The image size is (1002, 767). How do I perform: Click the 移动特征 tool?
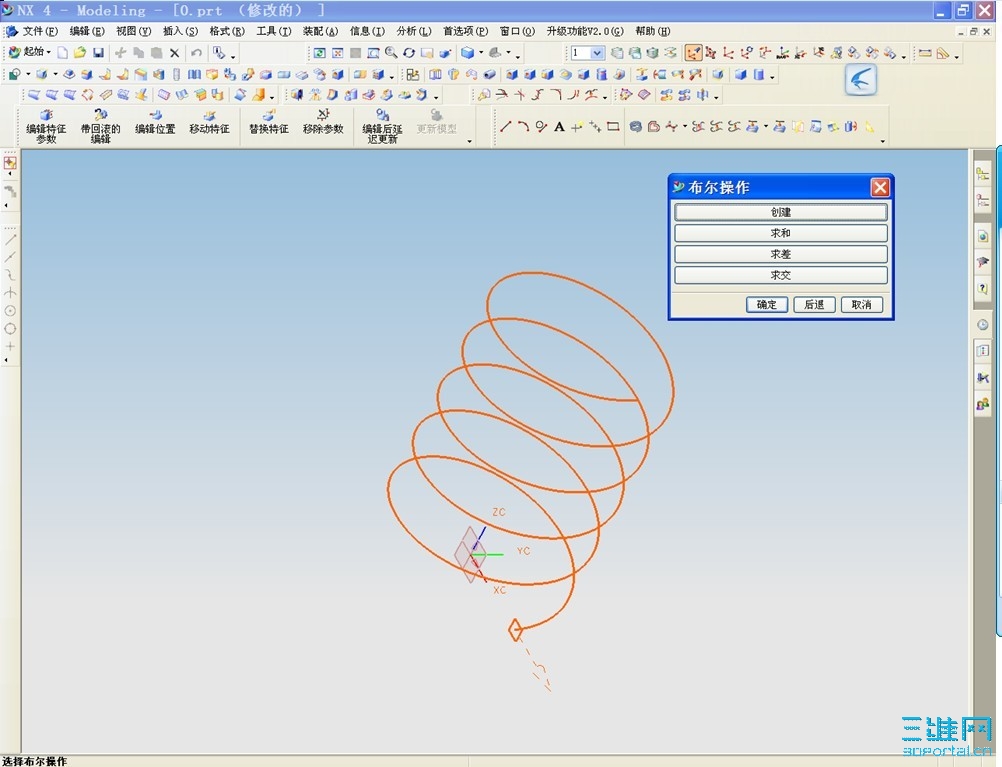click(x=209, y=122)
